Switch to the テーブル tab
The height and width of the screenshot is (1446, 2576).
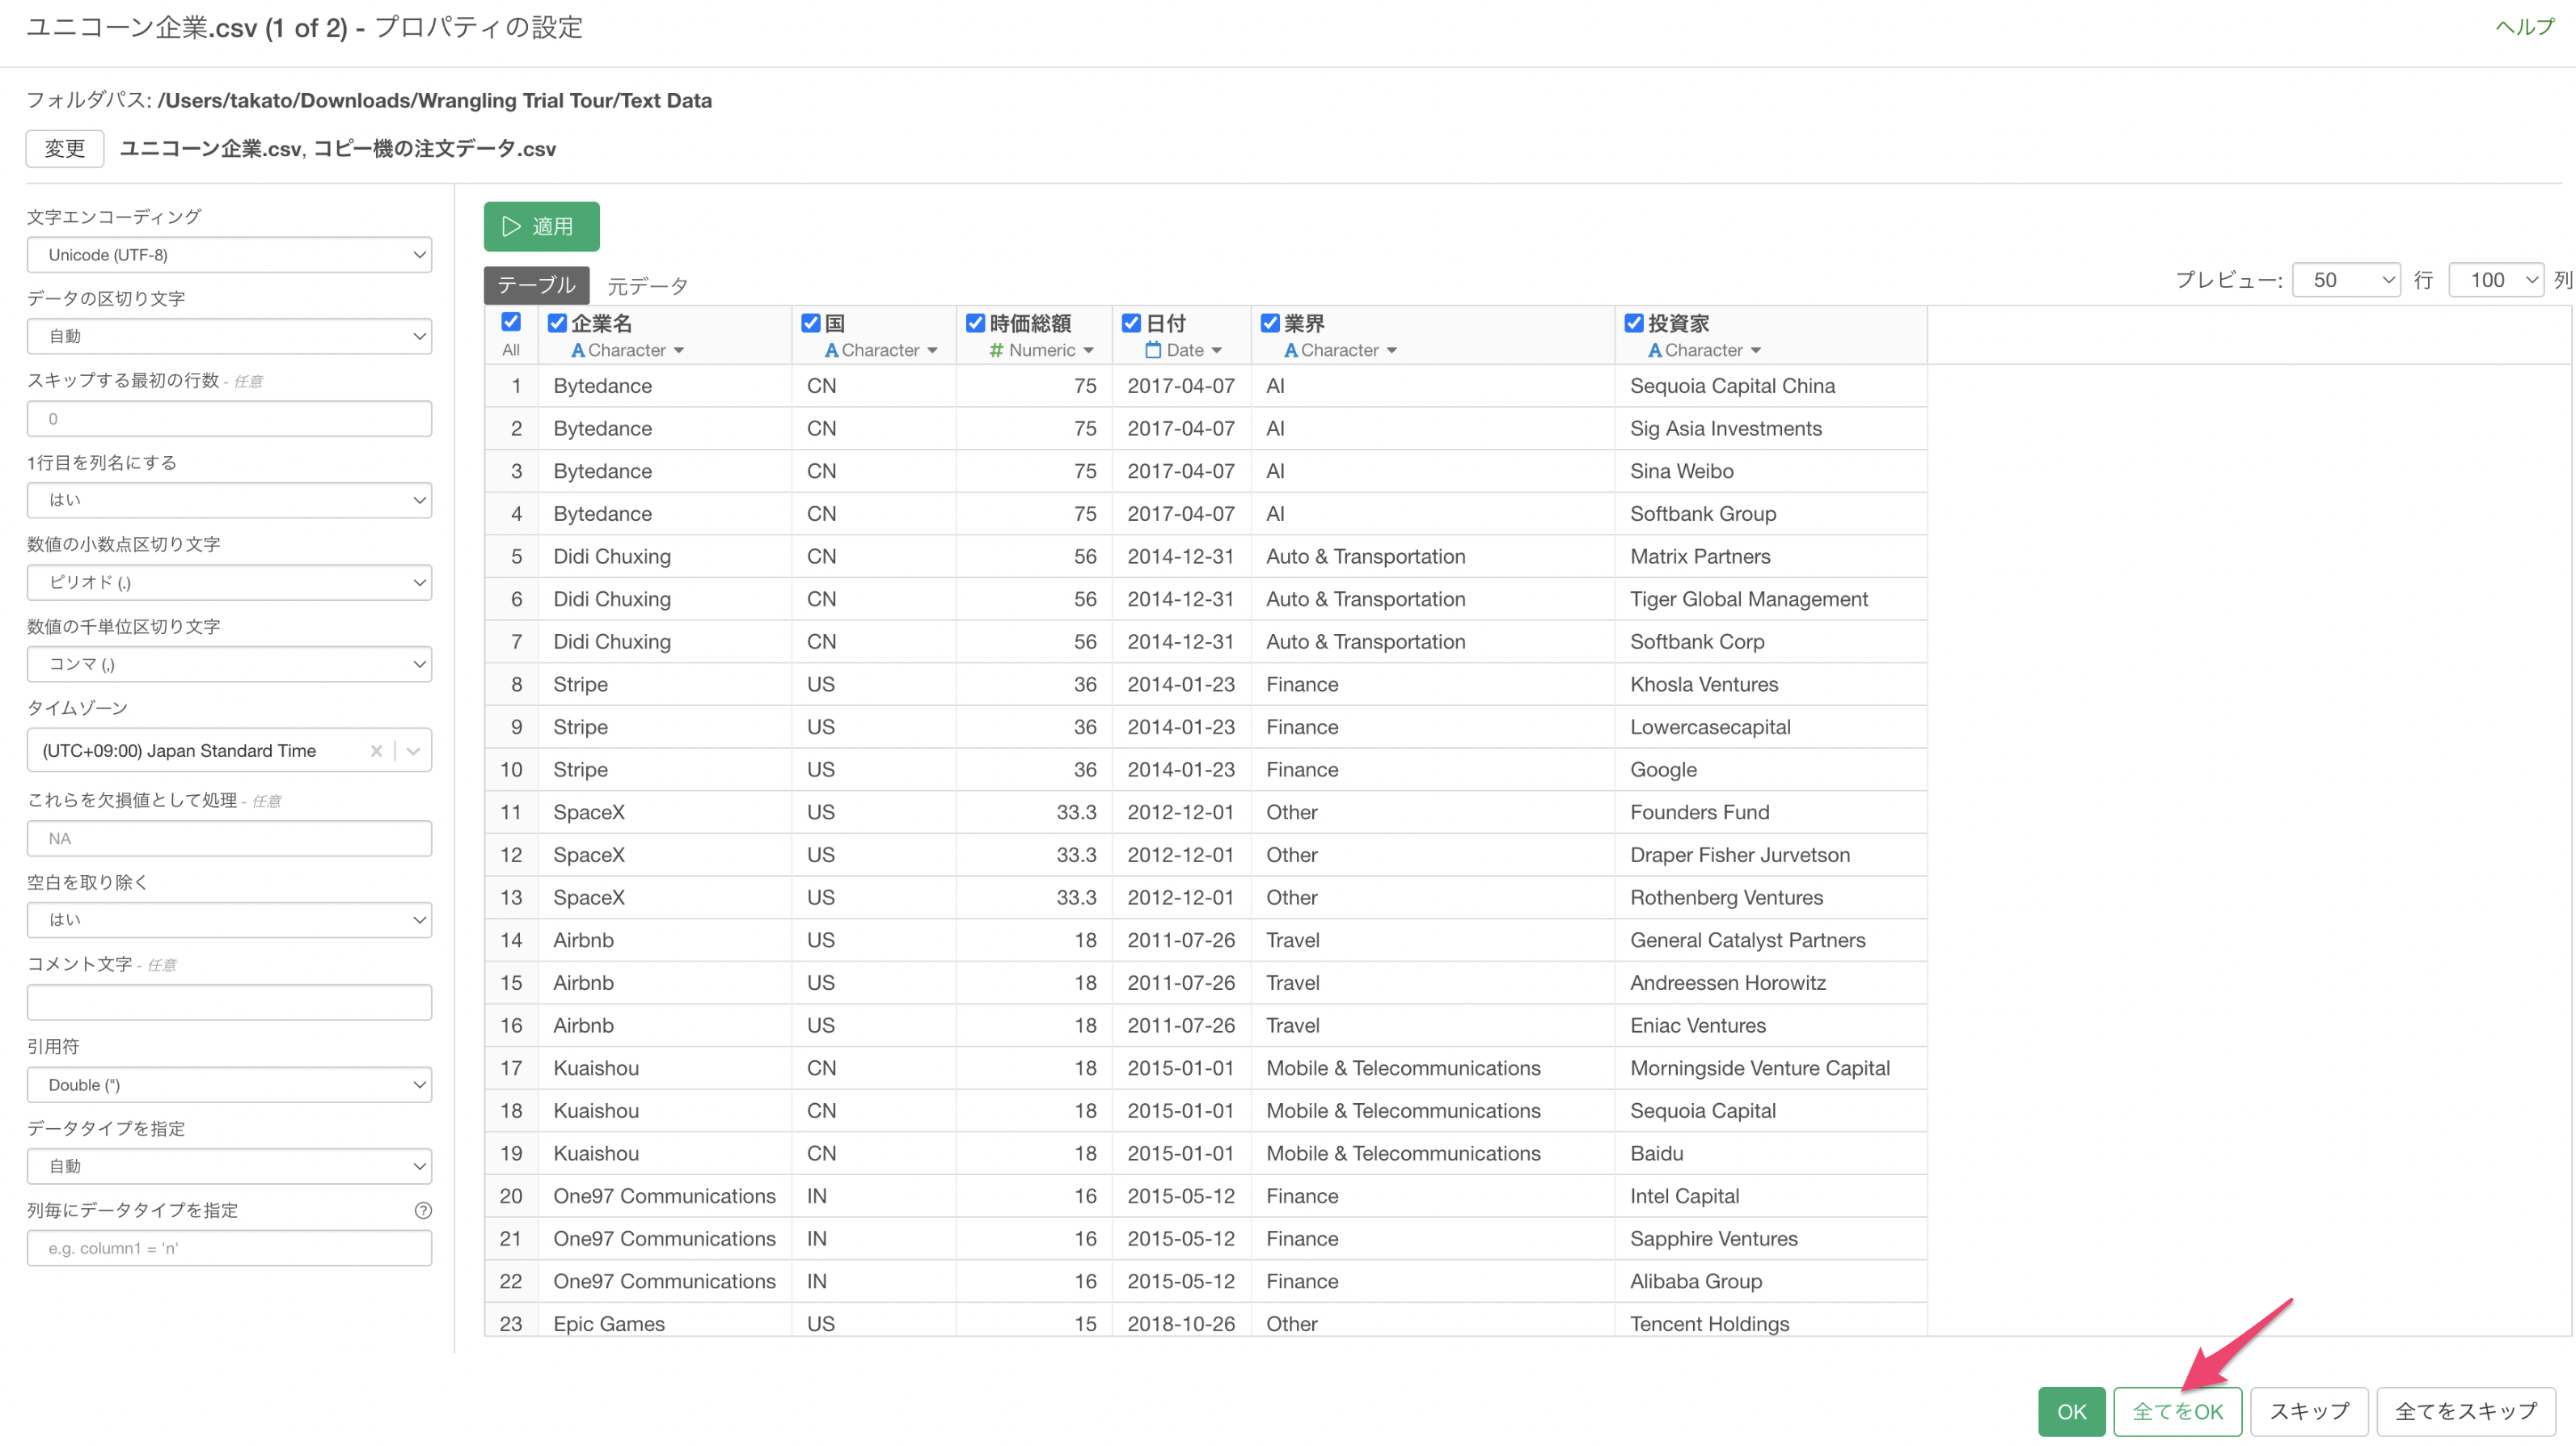pos(537,285)
